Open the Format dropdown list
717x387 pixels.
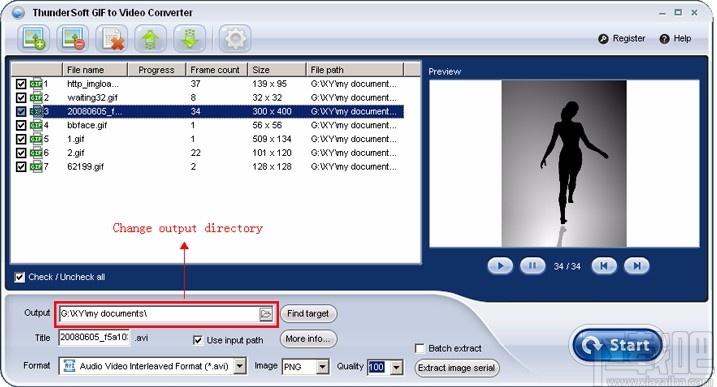(x=240, y=366)
